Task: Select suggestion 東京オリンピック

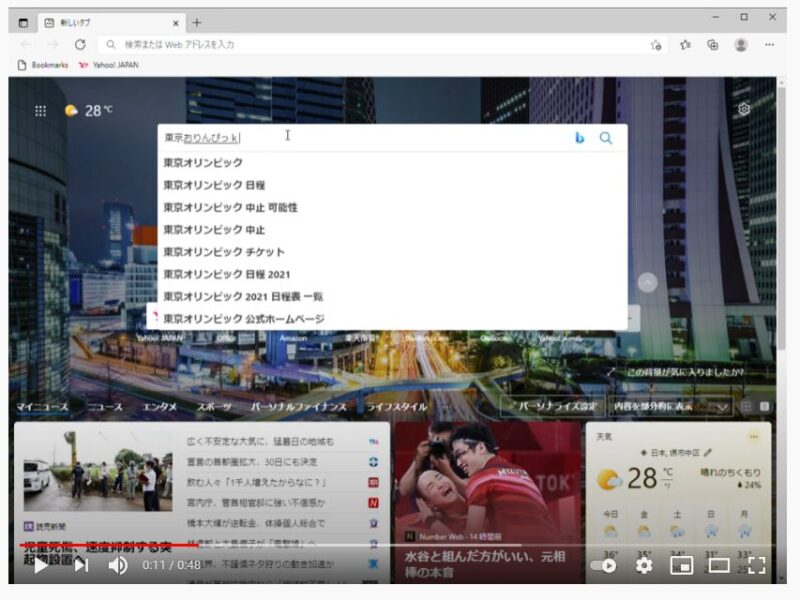Action: [x=392, y=163]
